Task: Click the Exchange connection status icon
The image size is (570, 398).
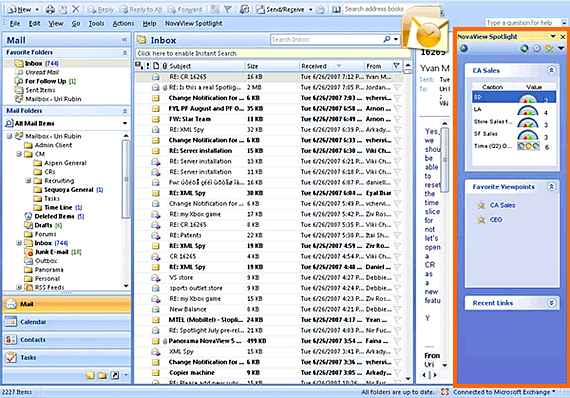Action: click(445, 392)
